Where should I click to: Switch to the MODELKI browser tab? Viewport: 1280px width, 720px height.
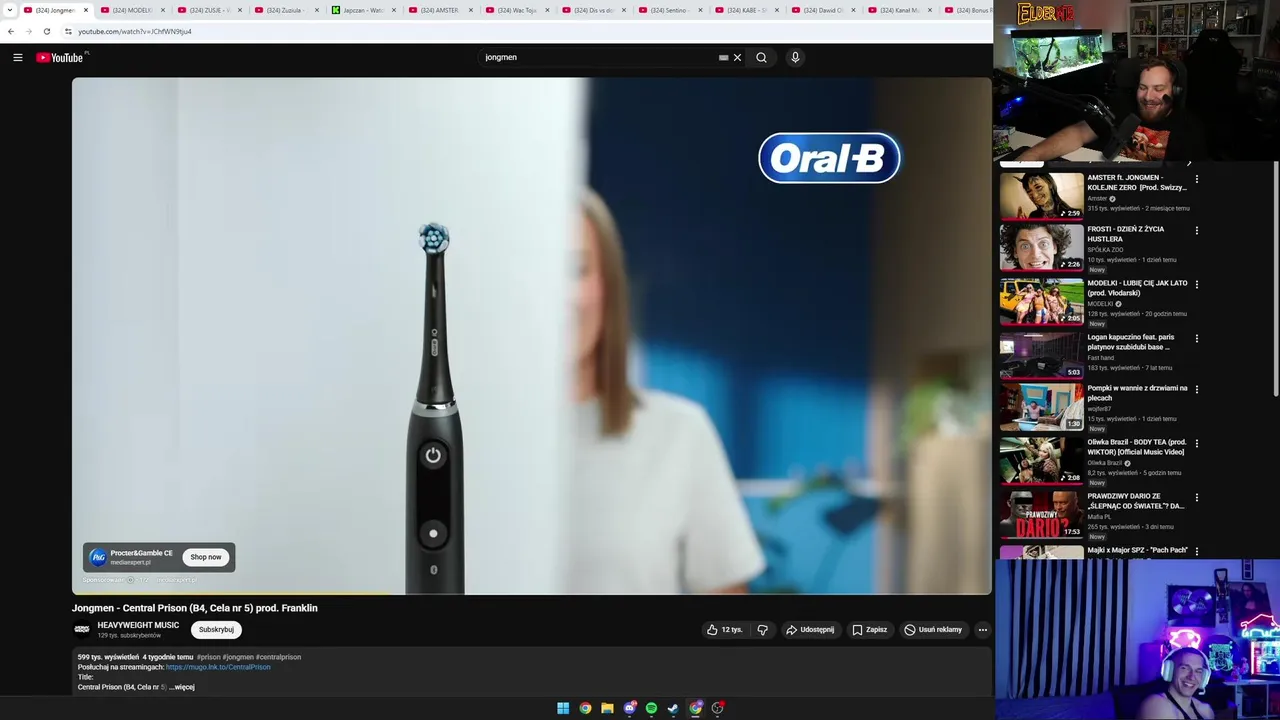coord(133,10)
